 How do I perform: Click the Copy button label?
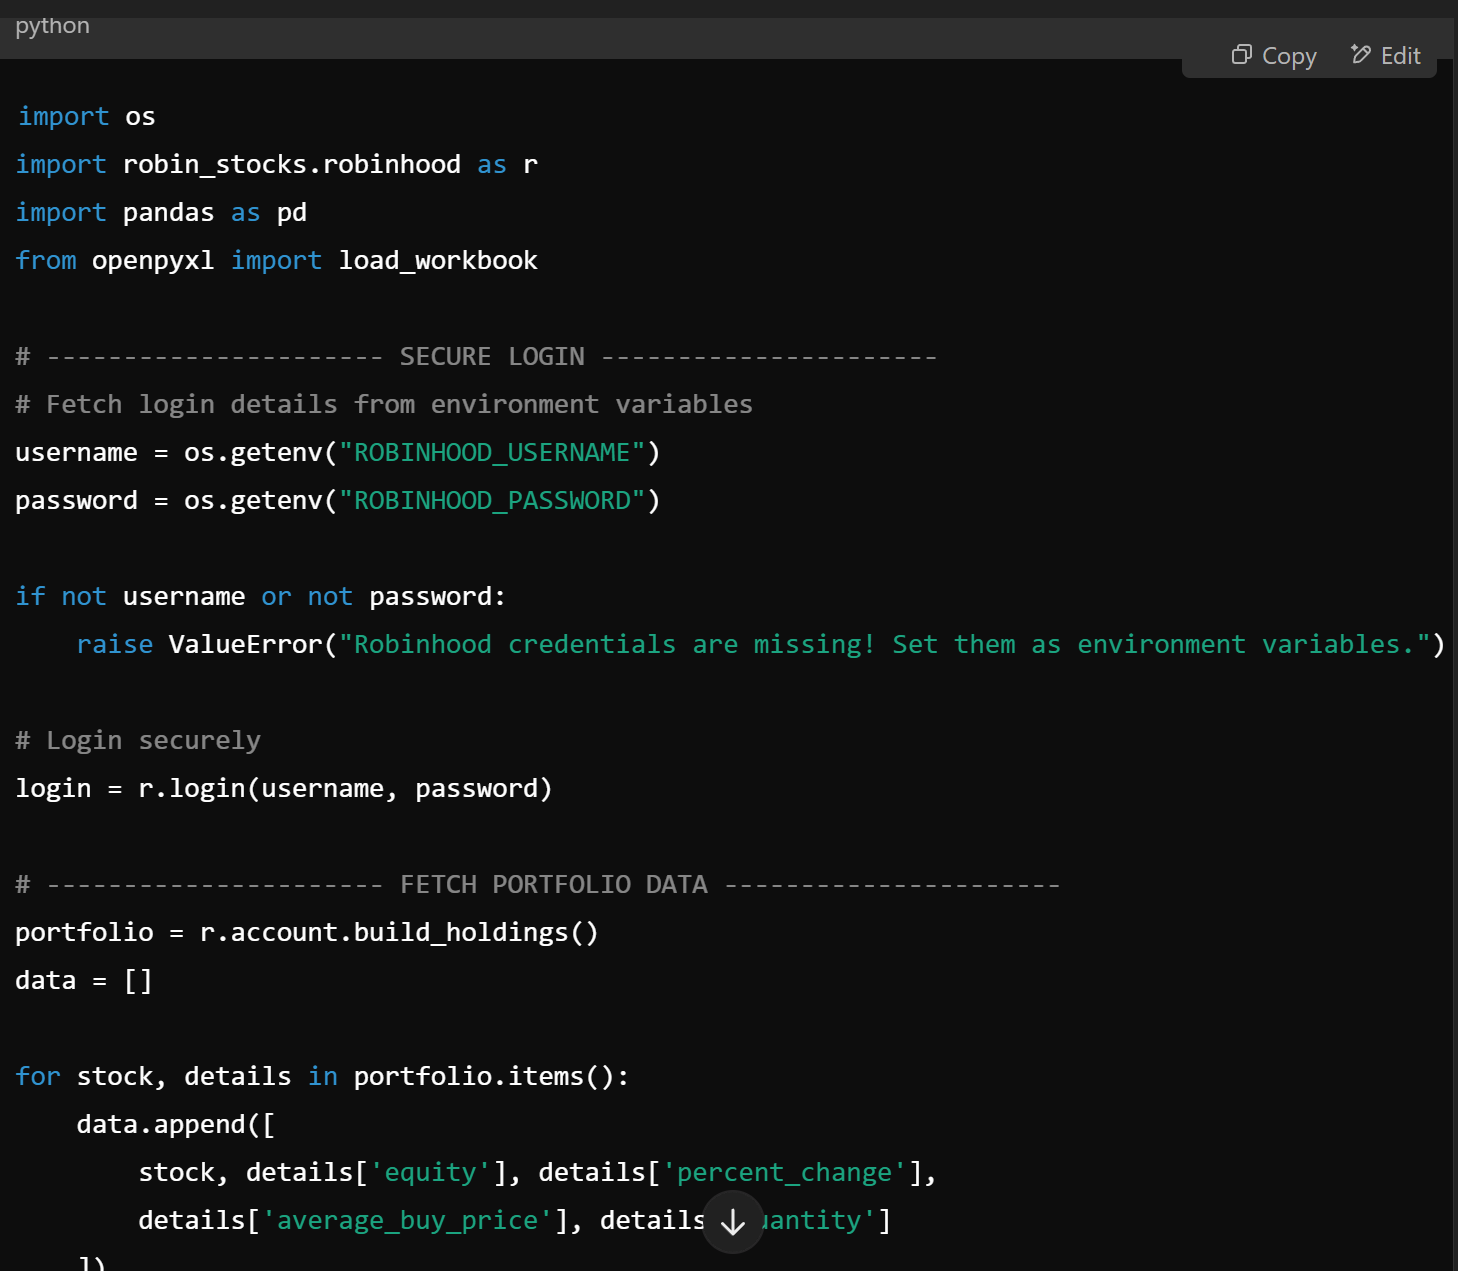[x=1288, y=56]
